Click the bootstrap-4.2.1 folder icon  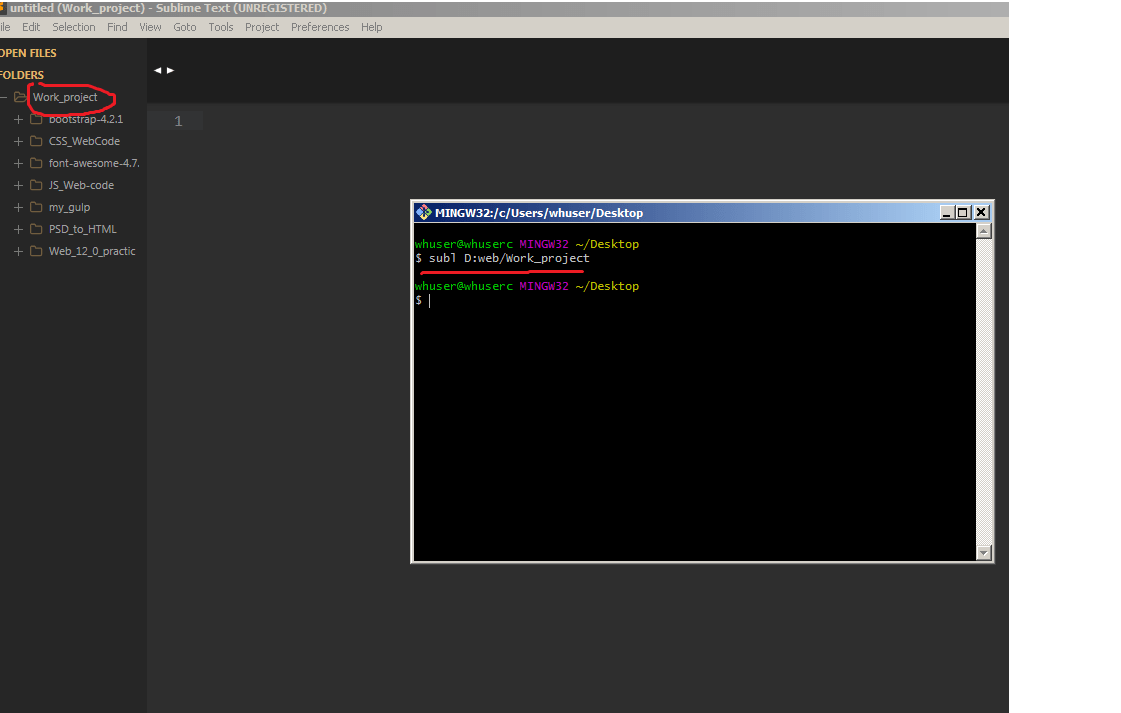(36, 119)
